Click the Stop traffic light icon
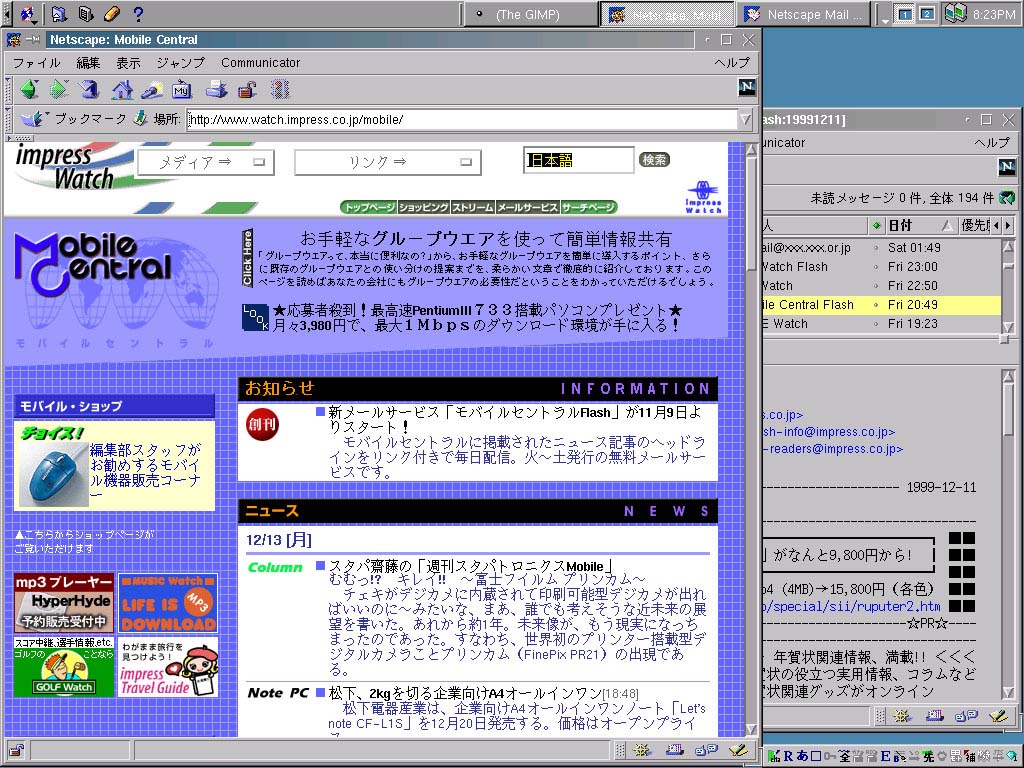Viewport: 1024px width, 768px height. coord(280,90)
